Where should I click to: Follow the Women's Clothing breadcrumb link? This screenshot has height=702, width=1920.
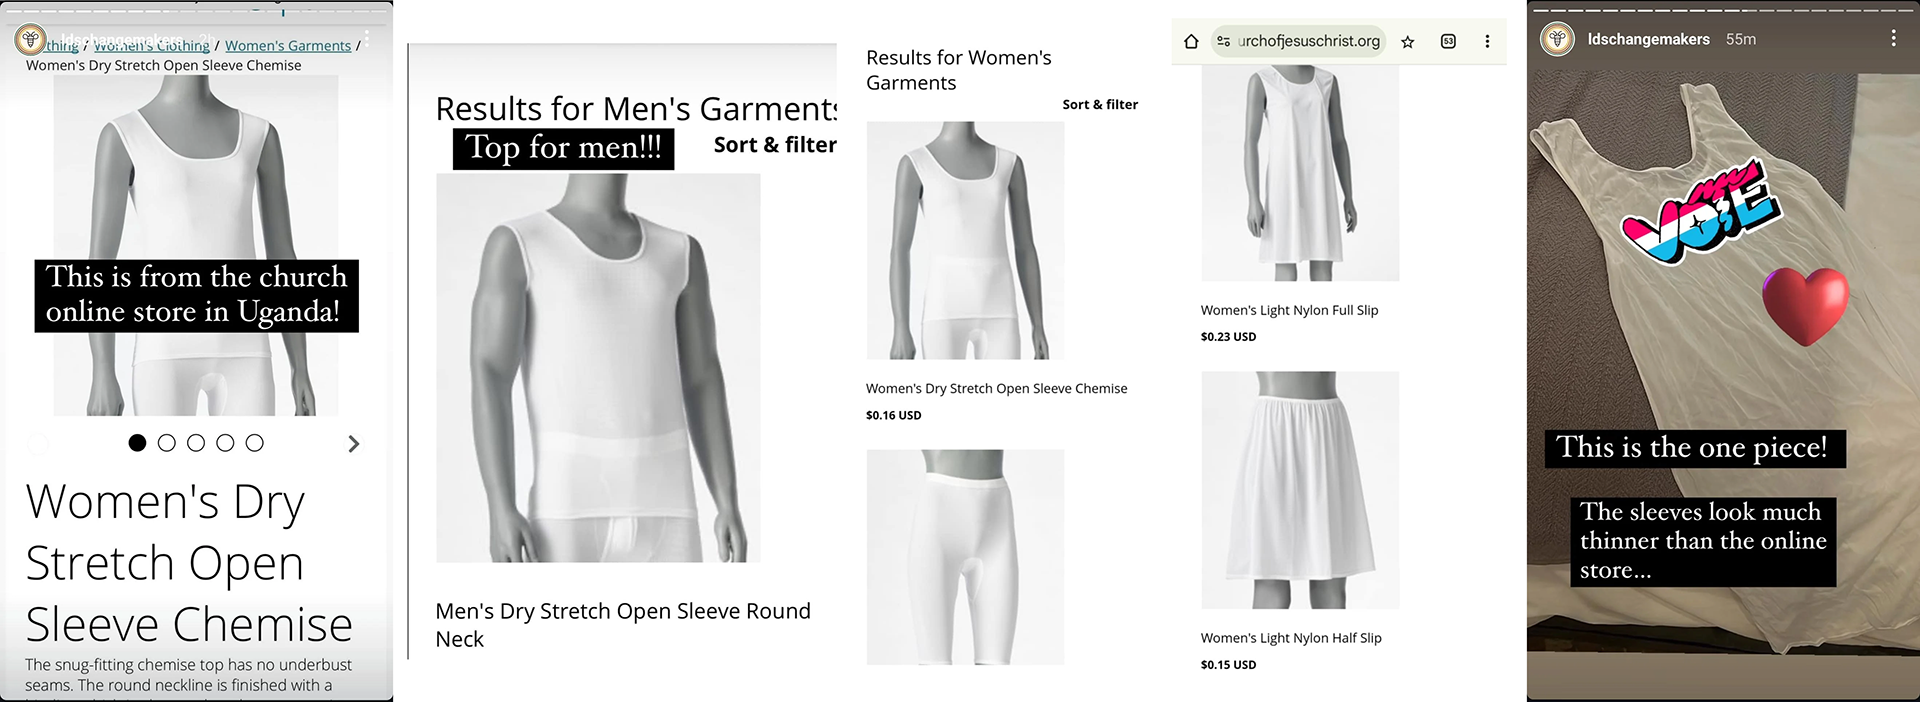[x=152, y=46]
